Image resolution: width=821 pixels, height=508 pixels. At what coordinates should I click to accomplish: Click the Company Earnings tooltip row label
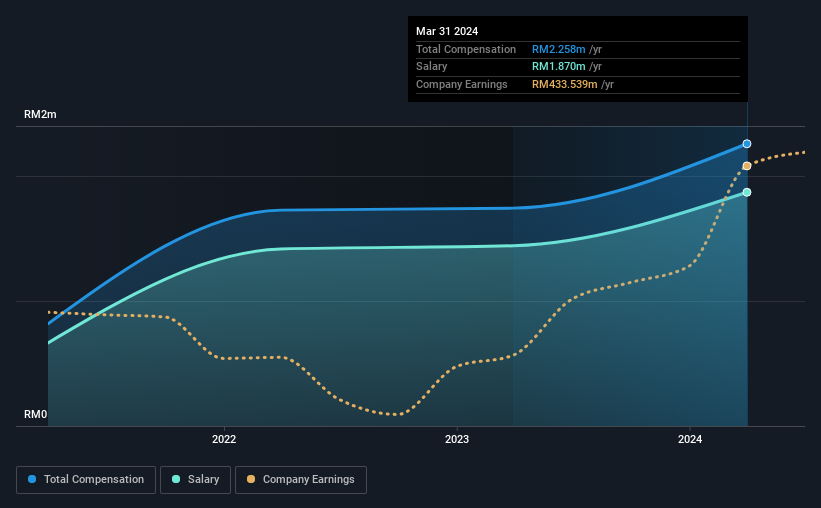pos(462,84)
